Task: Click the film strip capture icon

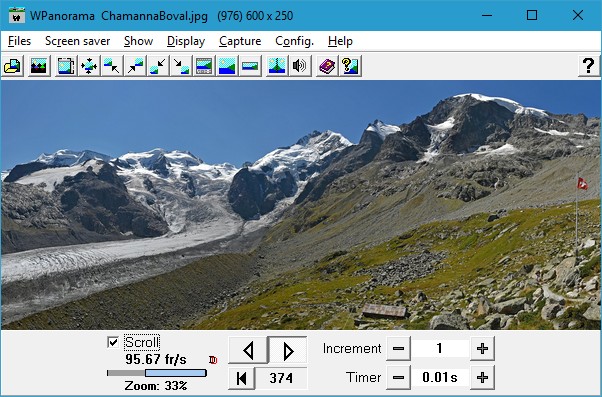Action: point(66,66)
